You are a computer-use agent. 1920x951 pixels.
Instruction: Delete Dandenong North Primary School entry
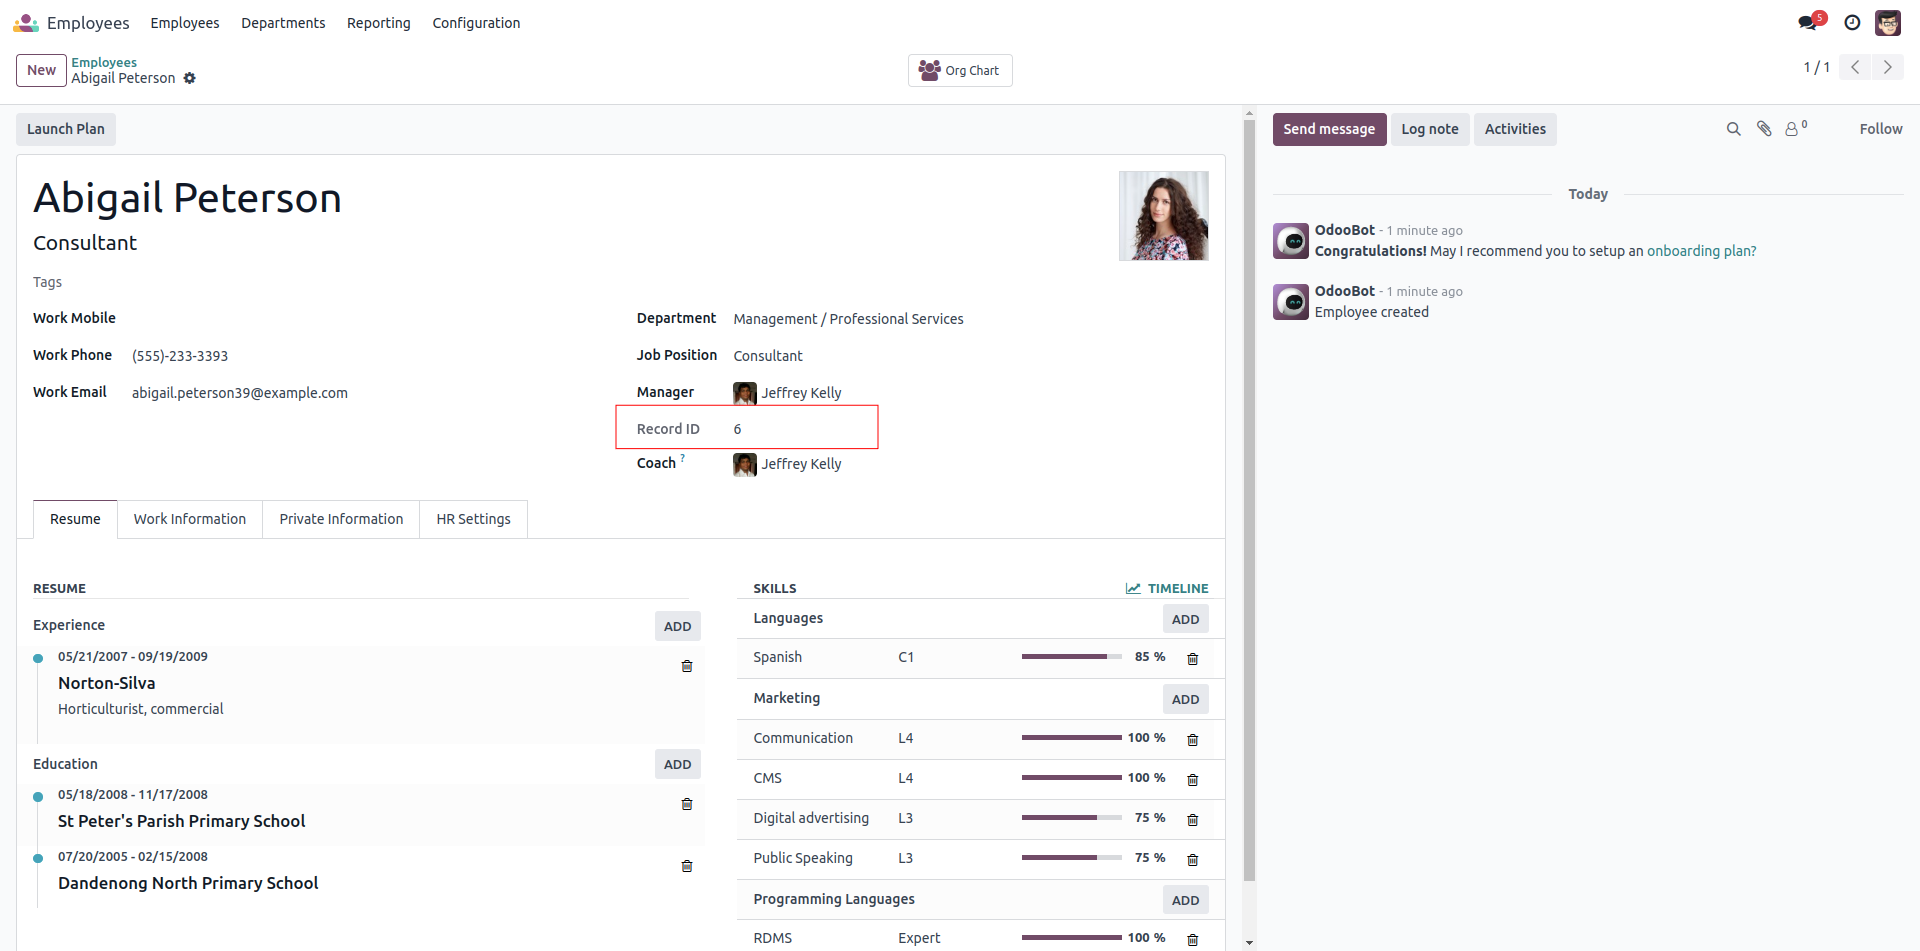[x=687, y=866]
